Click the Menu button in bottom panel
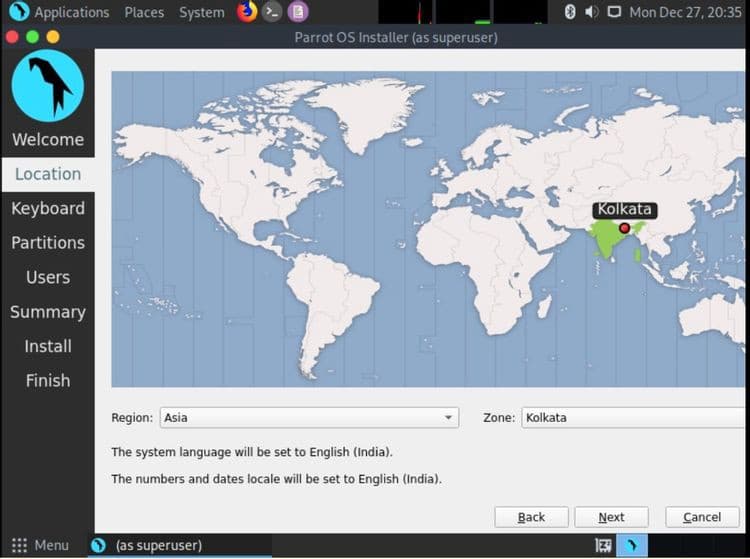This screenshot has height=559, width=750. (x=40, y=545)
